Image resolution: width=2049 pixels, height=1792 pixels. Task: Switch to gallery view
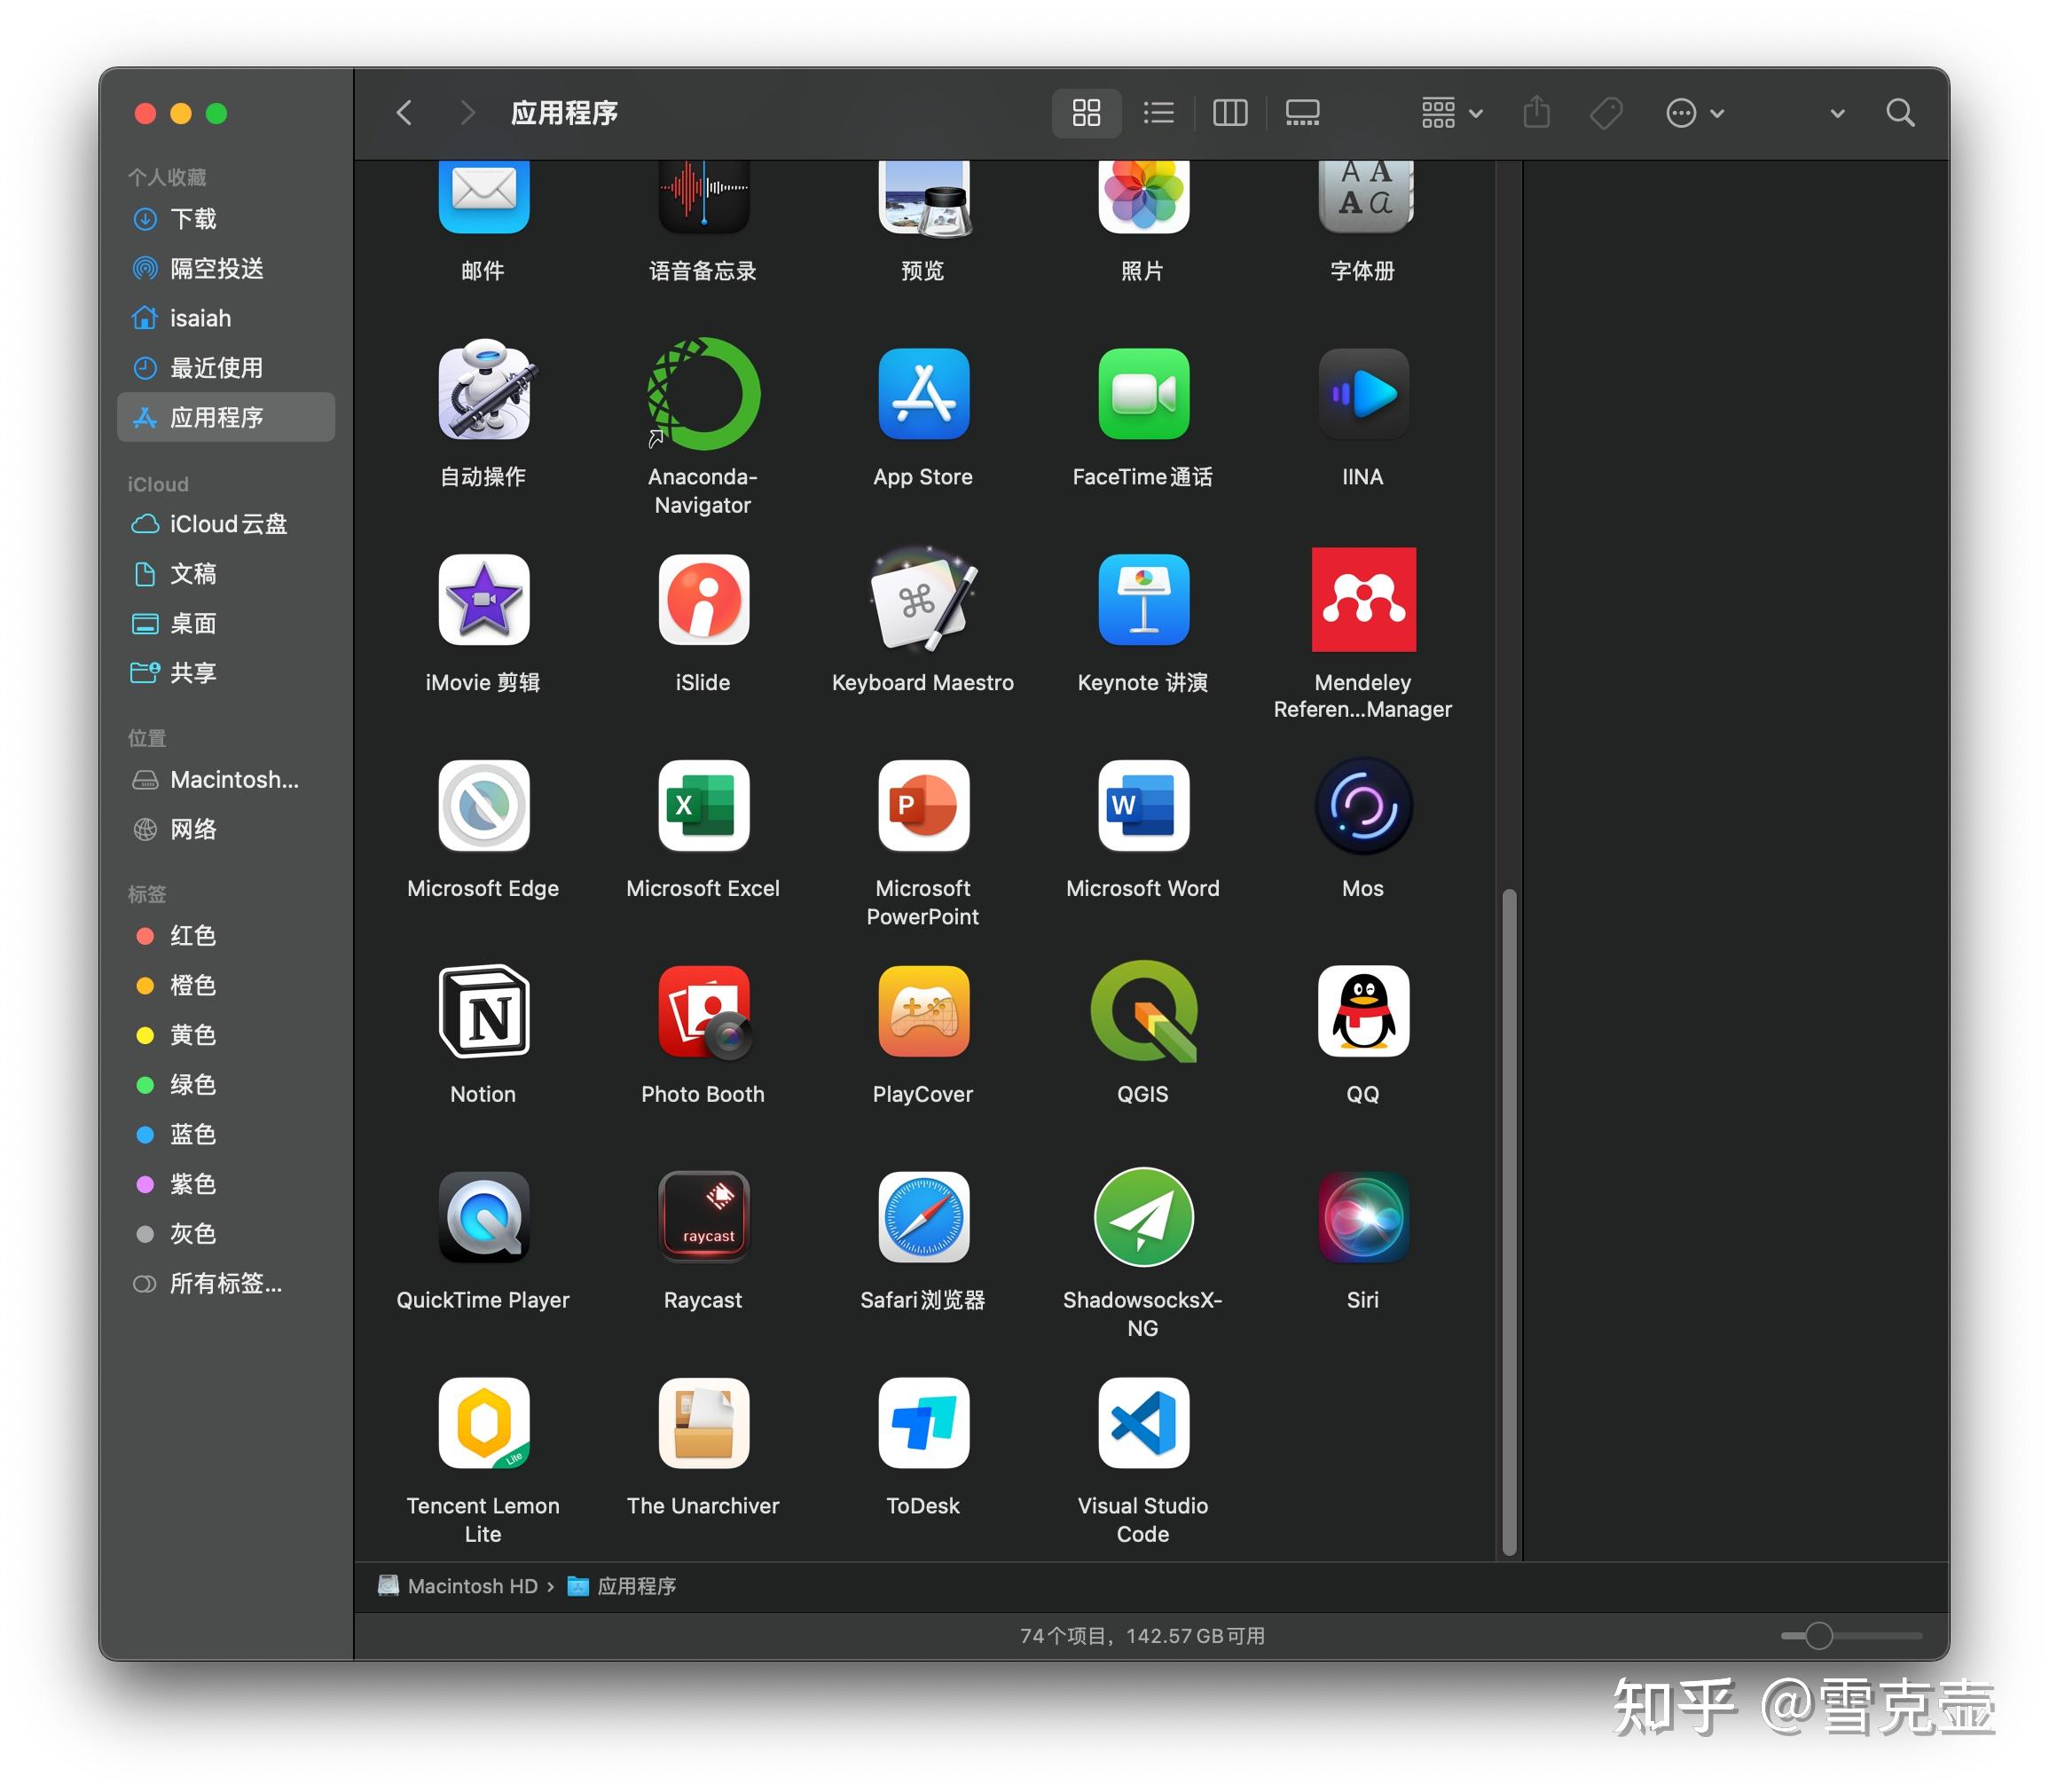pos(1302,113)
